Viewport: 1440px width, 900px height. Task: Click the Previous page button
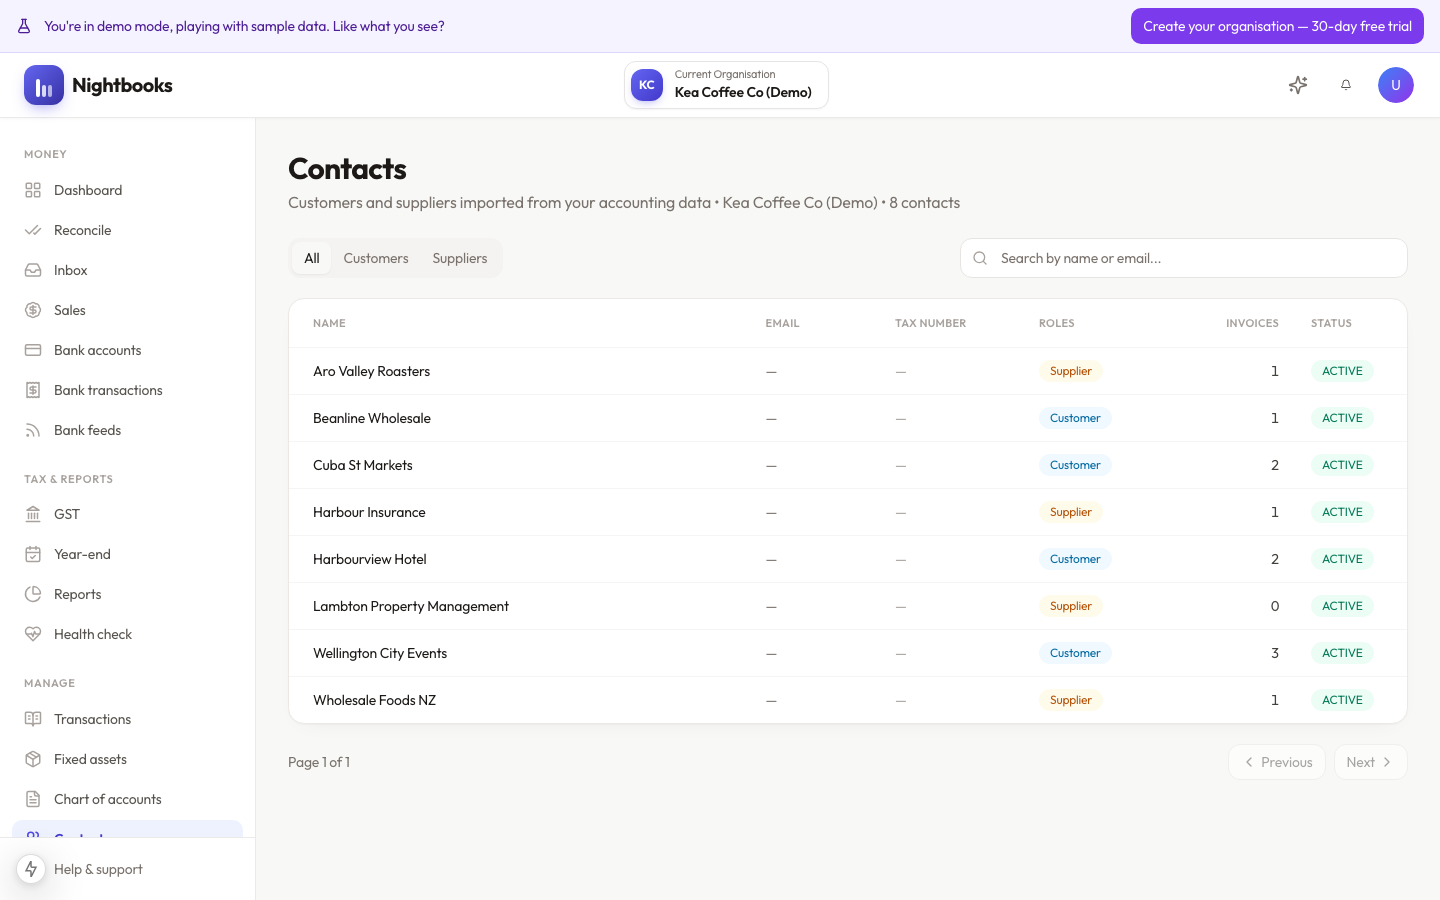coord(1277,762)
